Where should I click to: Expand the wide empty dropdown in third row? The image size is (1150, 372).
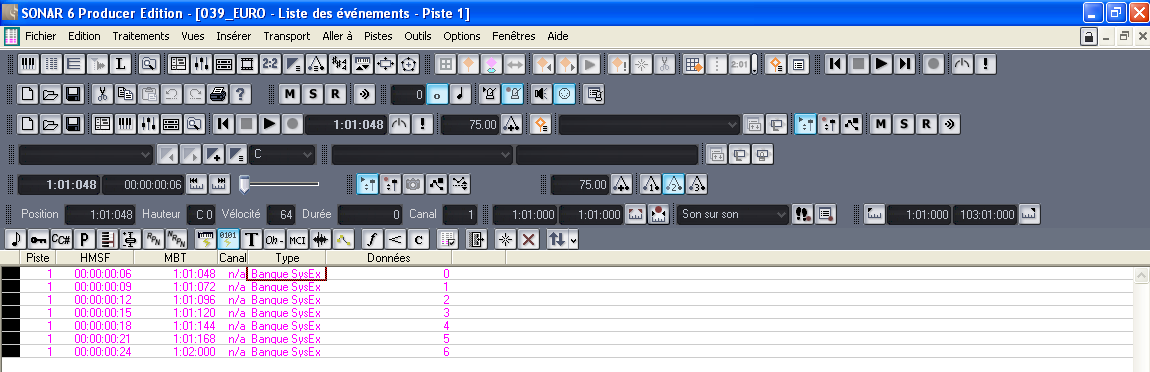click(x=650, y=124)
